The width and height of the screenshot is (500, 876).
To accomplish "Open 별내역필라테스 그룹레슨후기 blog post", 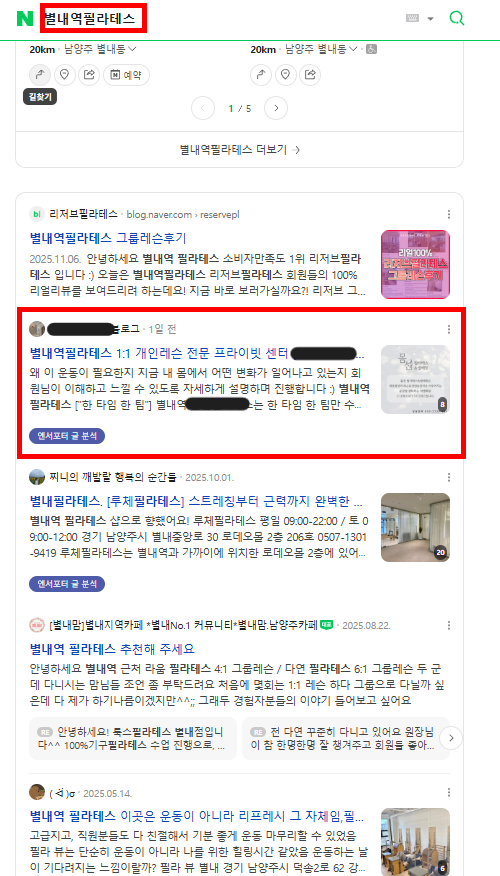I will click(x=108, y=238).
